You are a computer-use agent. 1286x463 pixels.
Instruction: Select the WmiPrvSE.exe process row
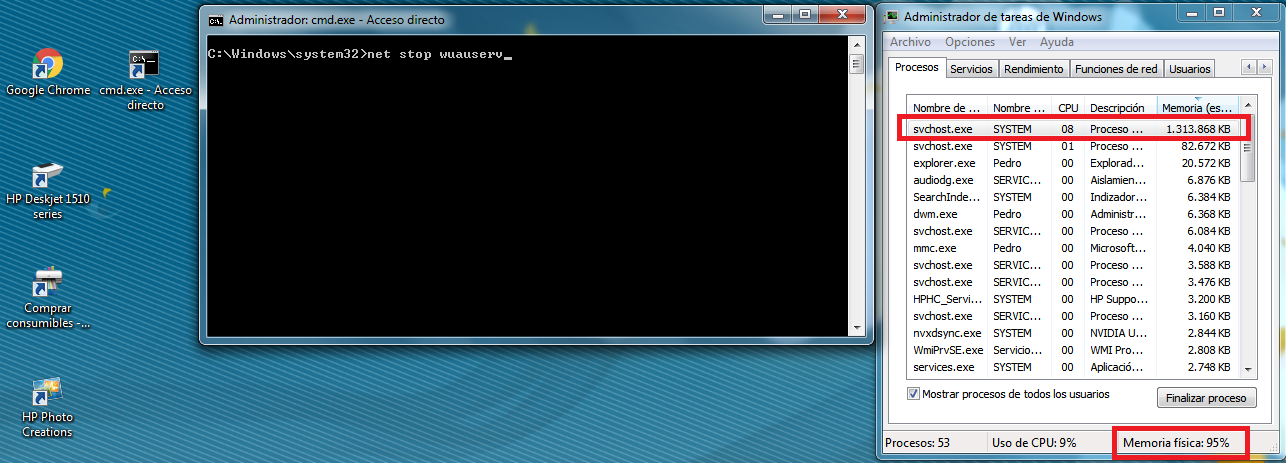click(1073, 350)
